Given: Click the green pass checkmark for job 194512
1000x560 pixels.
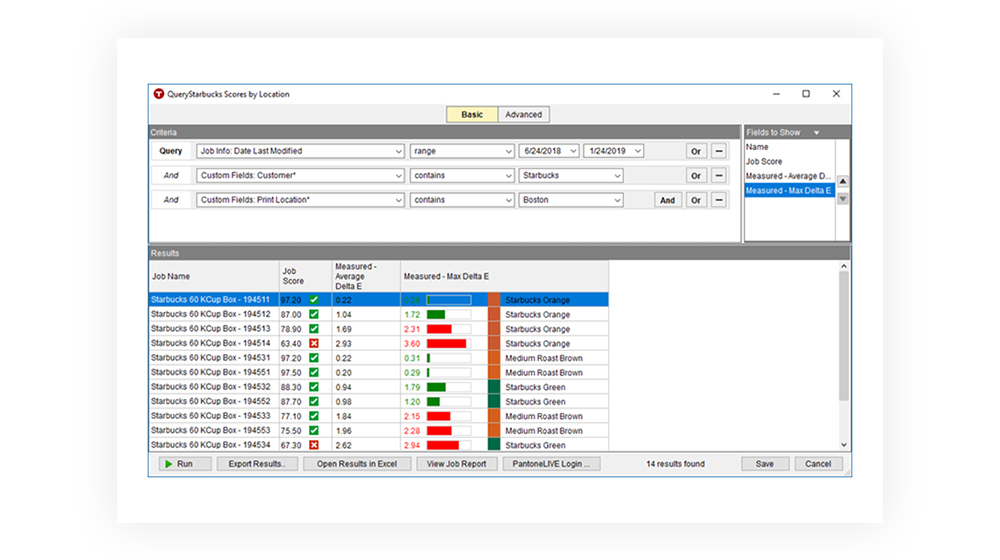Looking at the screenshot, I should pos(314,314).
